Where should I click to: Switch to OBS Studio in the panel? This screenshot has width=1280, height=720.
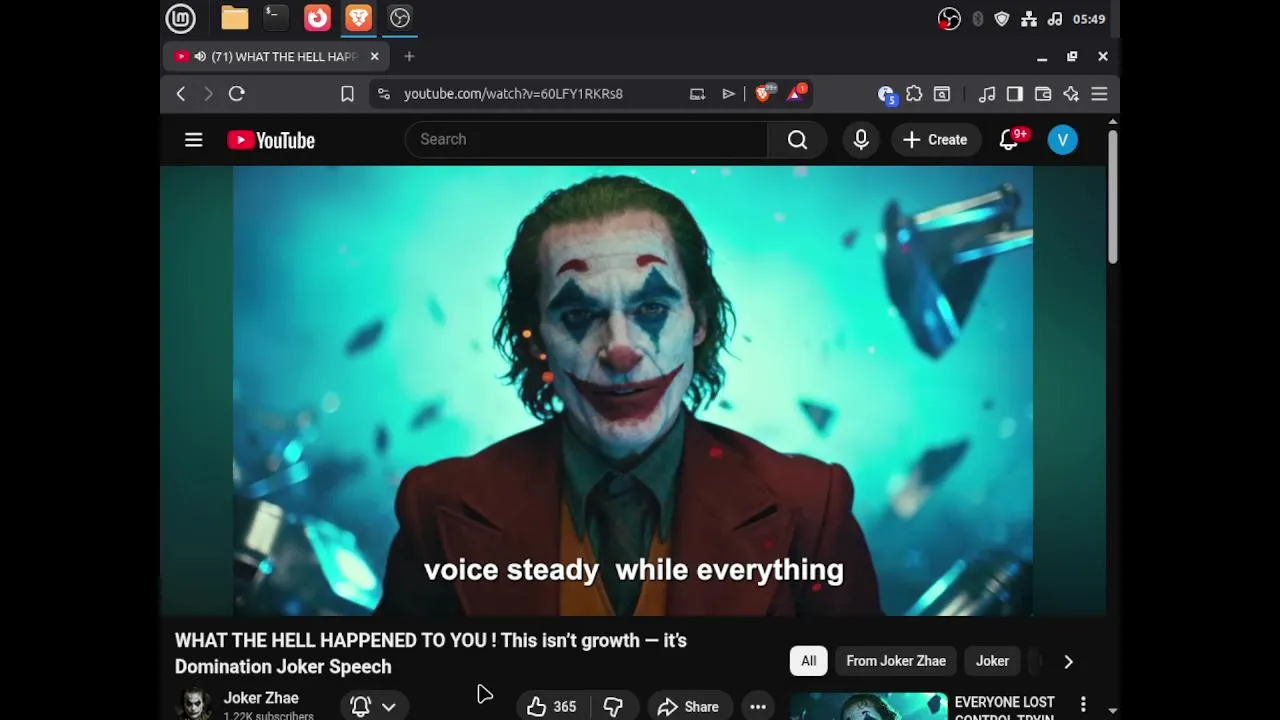(x=399, y=18)
